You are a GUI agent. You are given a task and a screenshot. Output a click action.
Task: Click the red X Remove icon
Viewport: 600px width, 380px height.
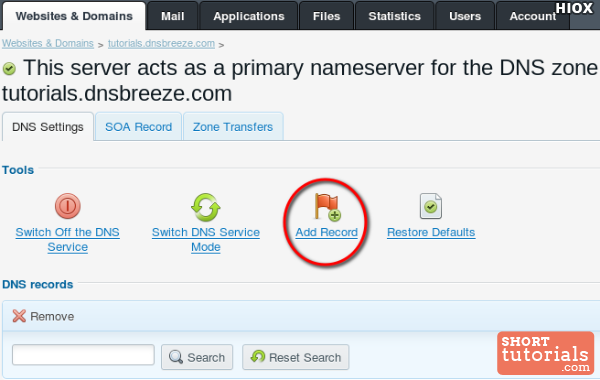tap(19, 316)
